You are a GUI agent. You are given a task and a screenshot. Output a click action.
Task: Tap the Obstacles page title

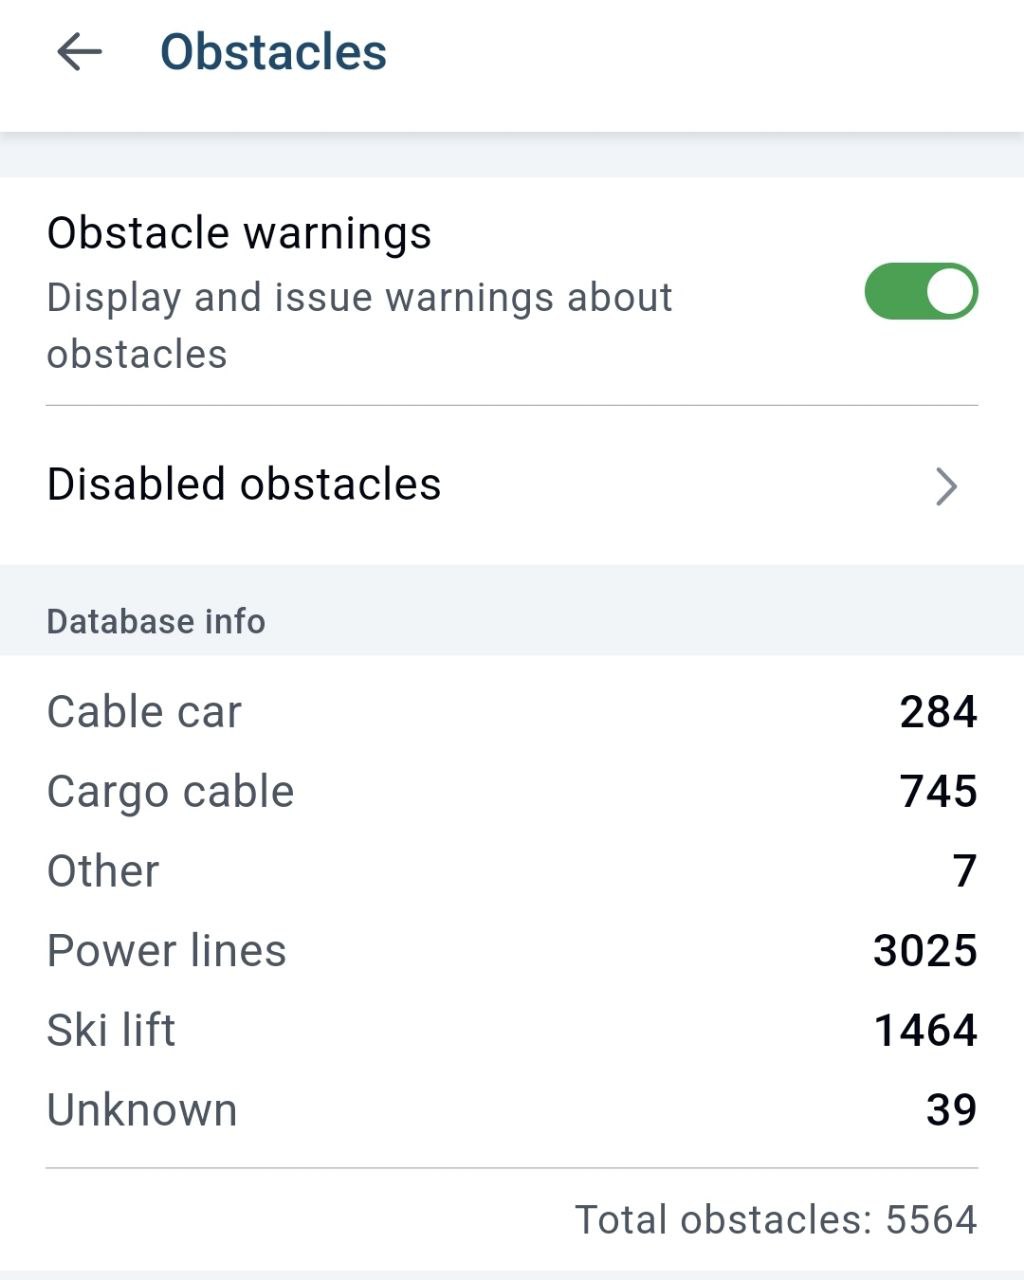click(273, 52)
